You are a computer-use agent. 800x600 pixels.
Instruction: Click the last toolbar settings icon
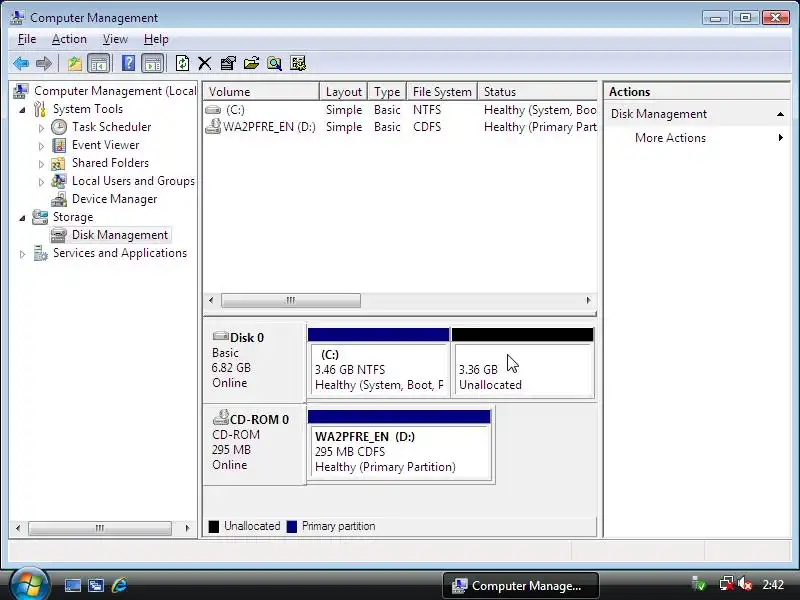click(x=298, y=63)
